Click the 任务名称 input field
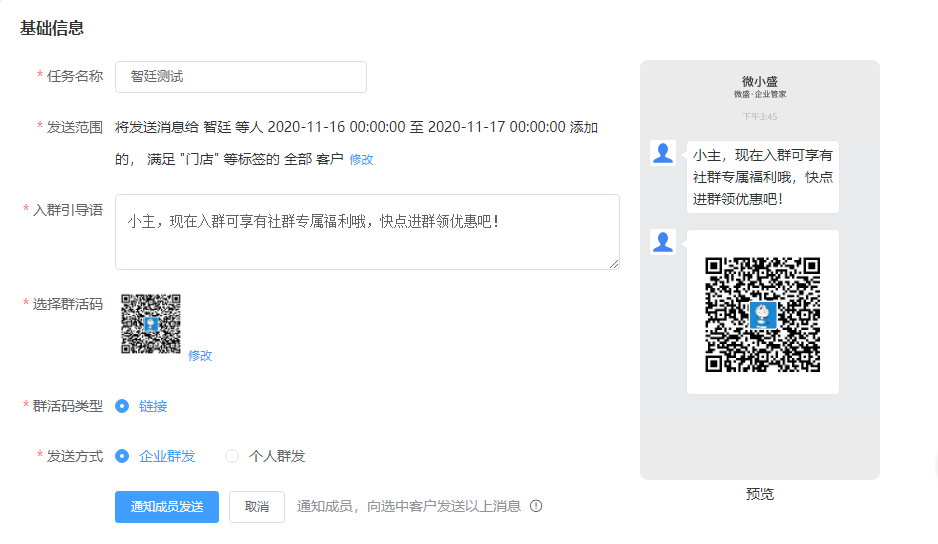 [240, 77]
